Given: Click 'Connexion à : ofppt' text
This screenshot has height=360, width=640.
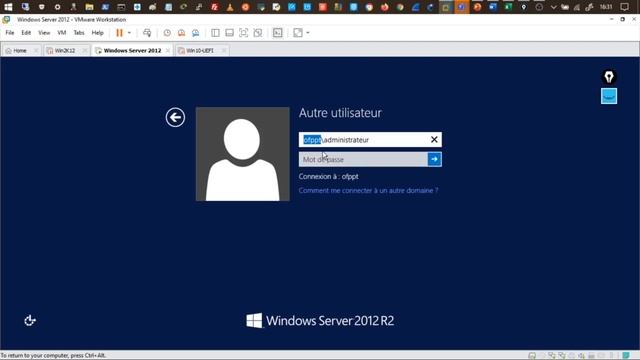Looking at the screenshot, I should pyautogui.click(x=329, y=177).
